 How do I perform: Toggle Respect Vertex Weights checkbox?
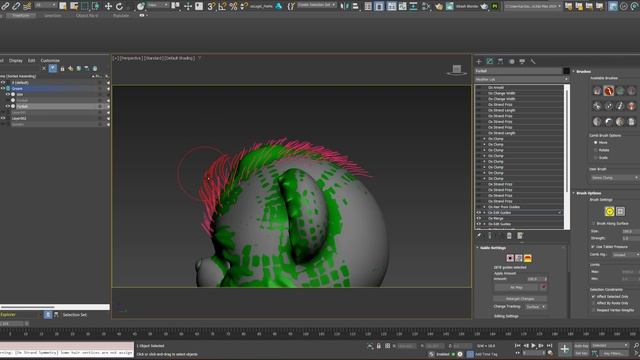point(593,310)
